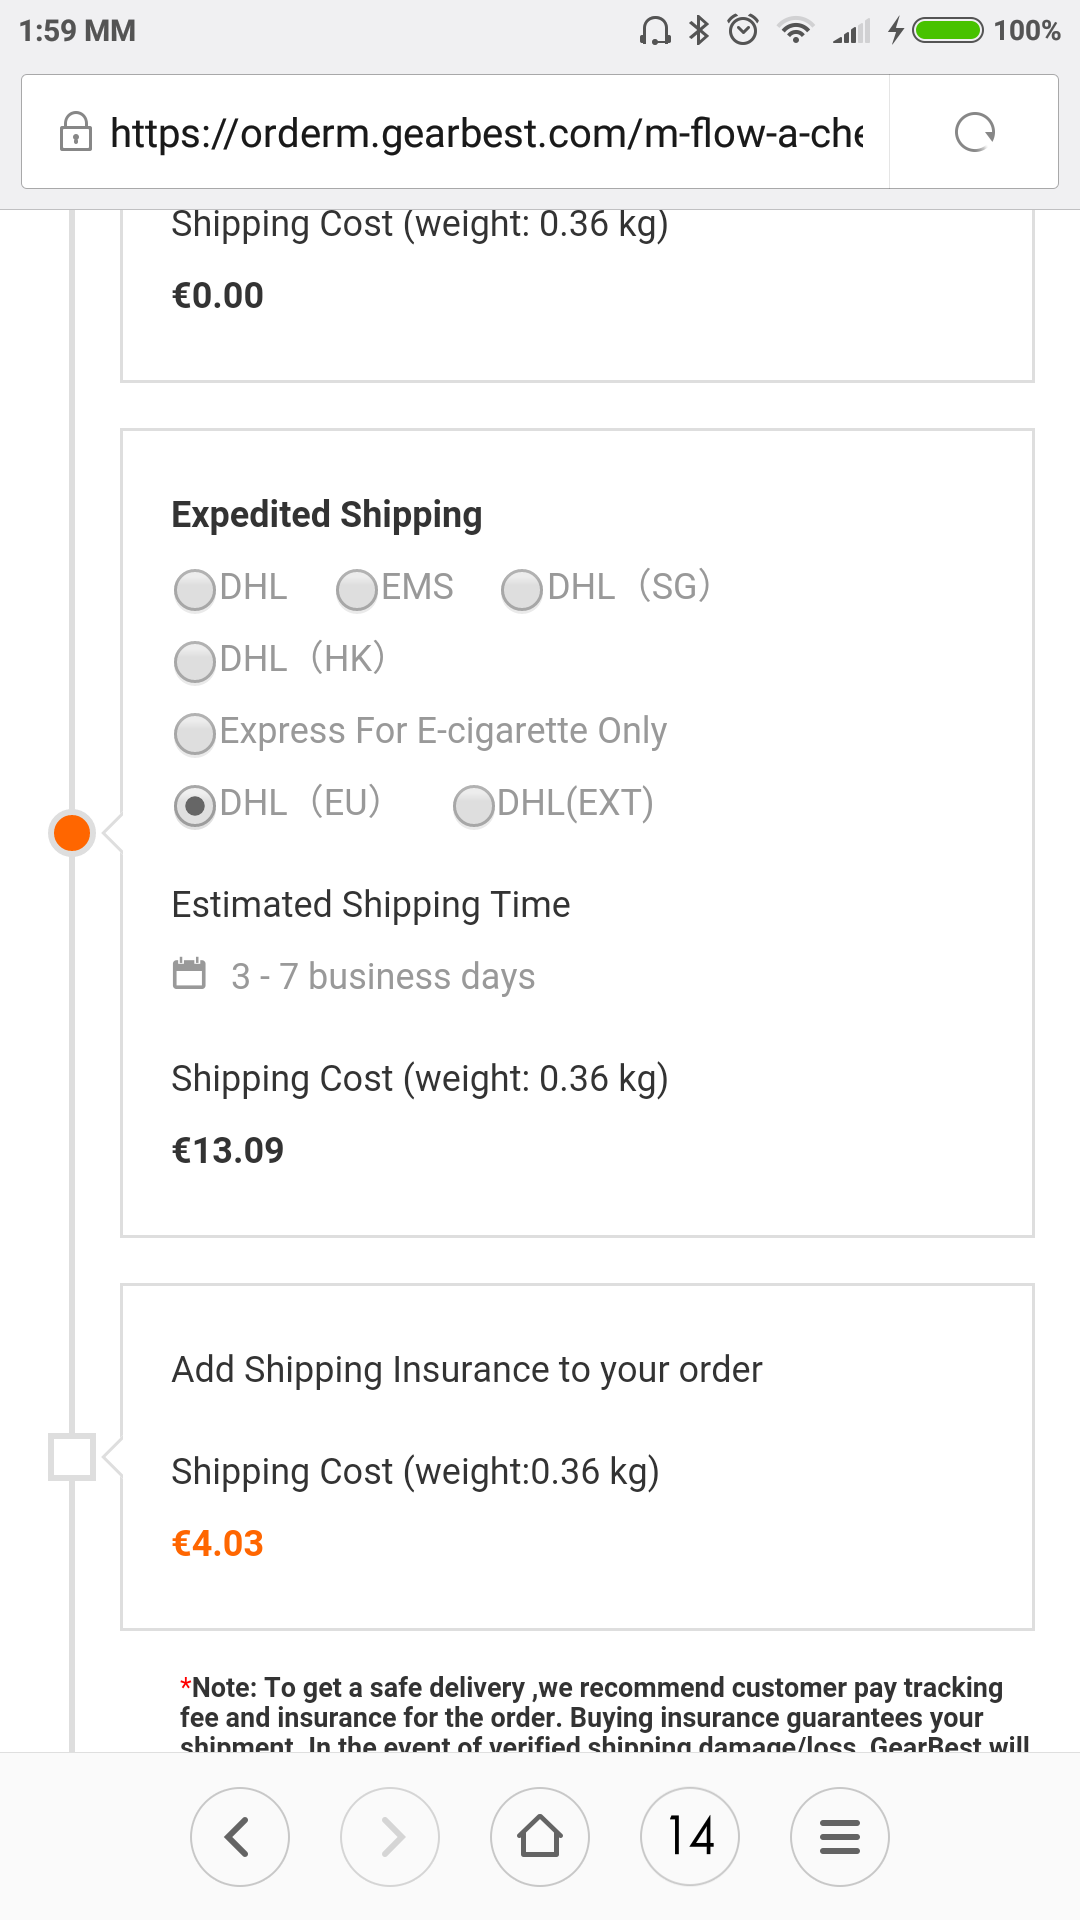Tap the browser back arrow button
1080x1920 pixels.
[x=239, y=1837]
